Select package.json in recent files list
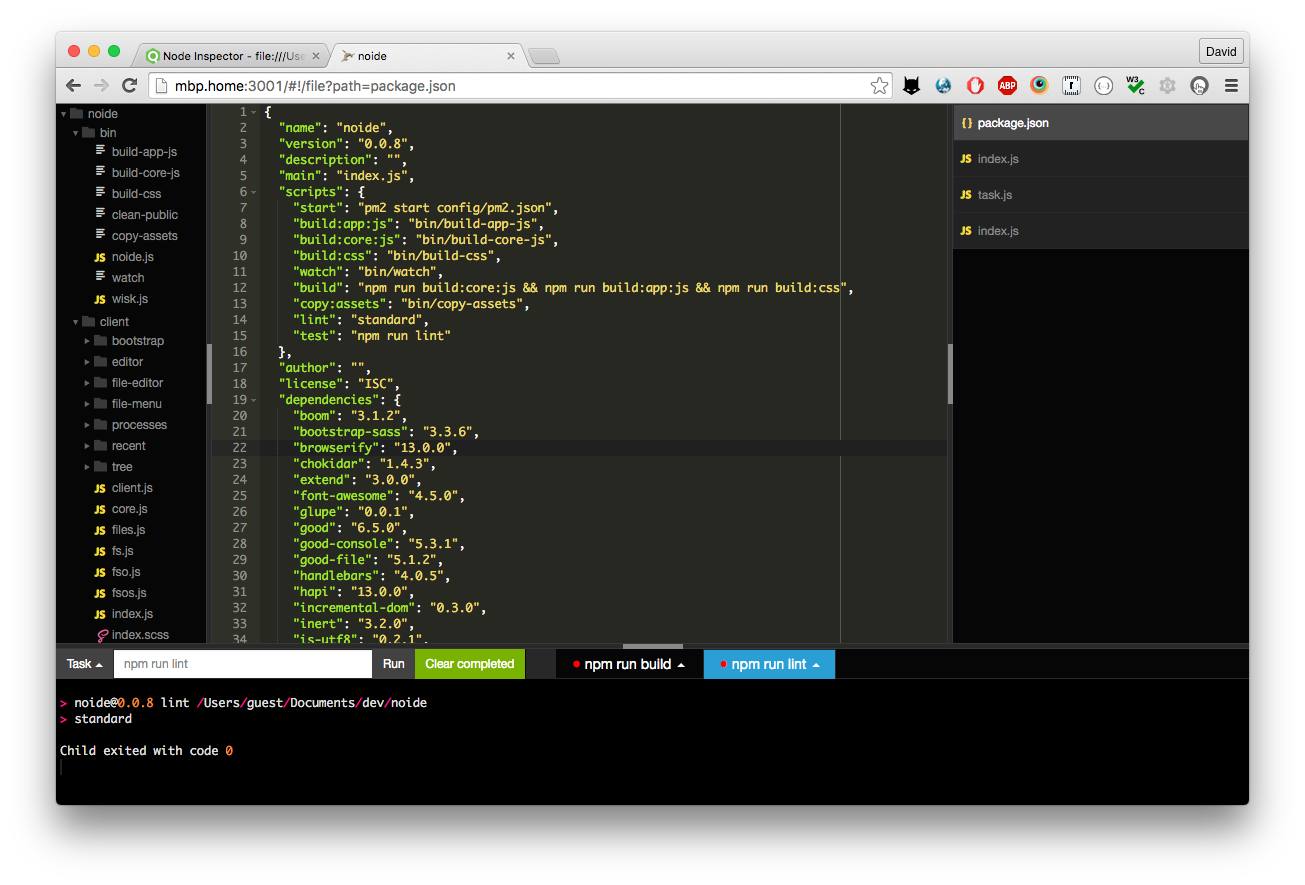Image resolution: width=1305 pixels, height=885 pixels. (x=1100, y=123)
